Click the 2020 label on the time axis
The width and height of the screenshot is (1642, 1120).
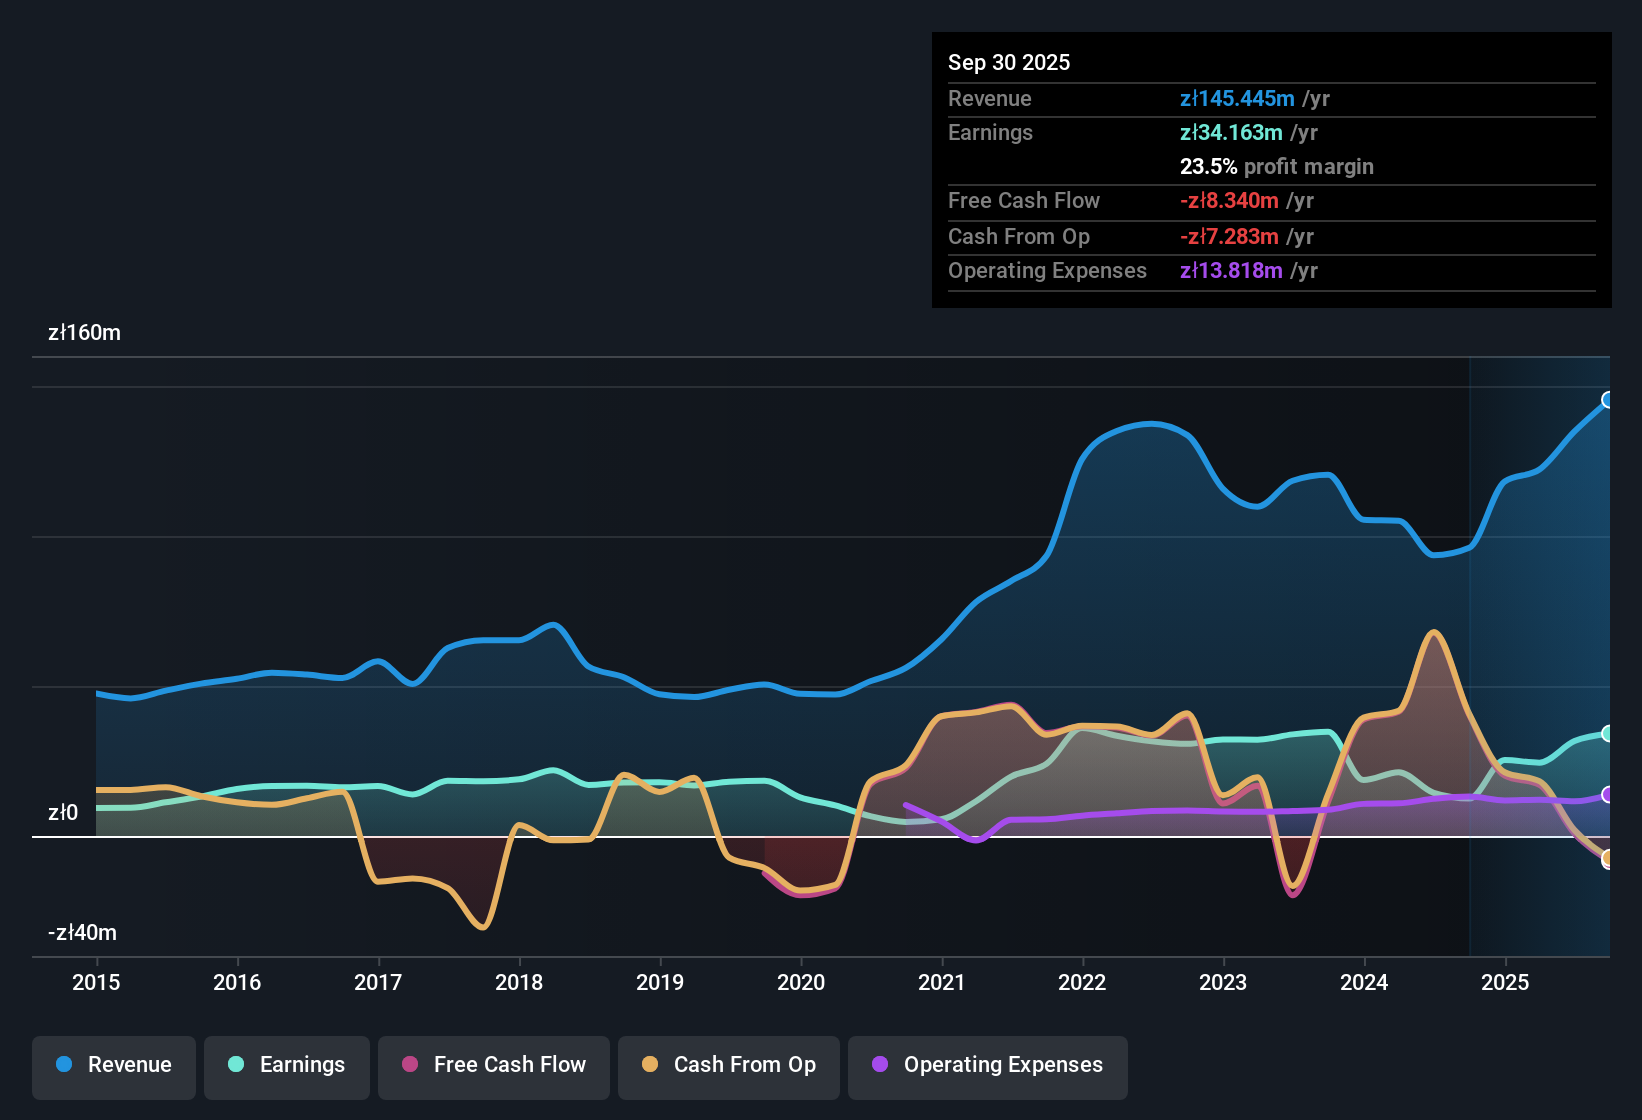[801, 983]
